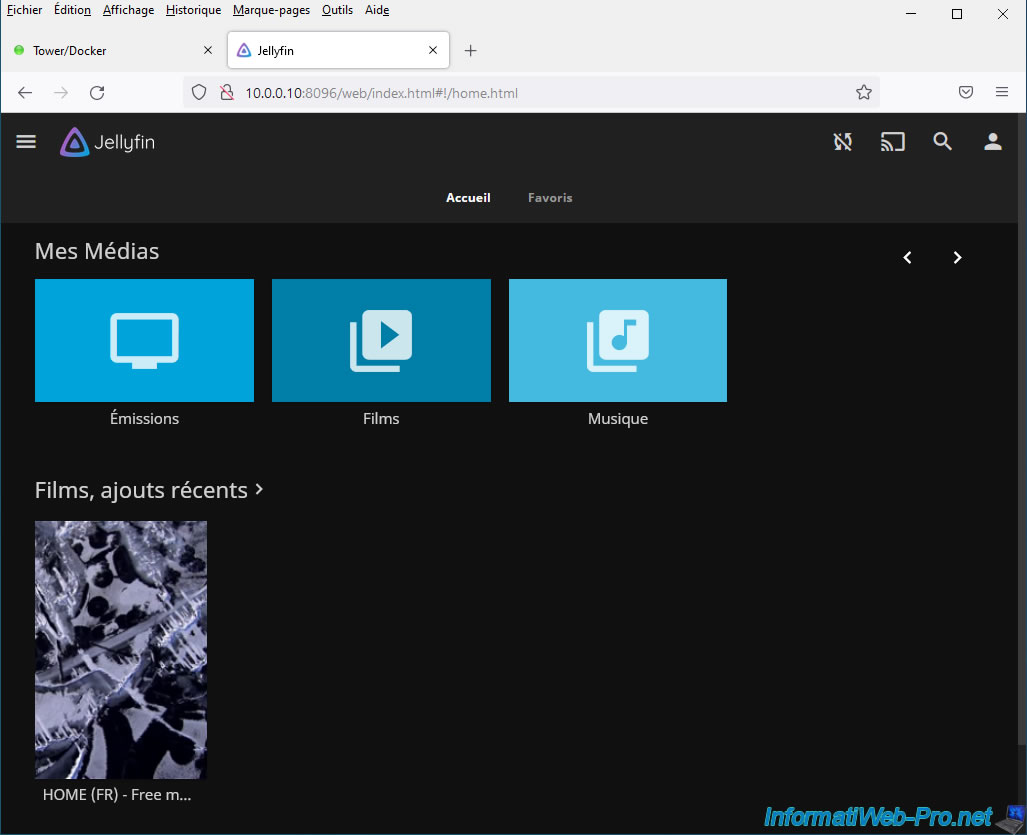The width and height of the screenshot is (1027, 835).
Task: Click the SyncPlay icon in header
Action: coord(843,142)
